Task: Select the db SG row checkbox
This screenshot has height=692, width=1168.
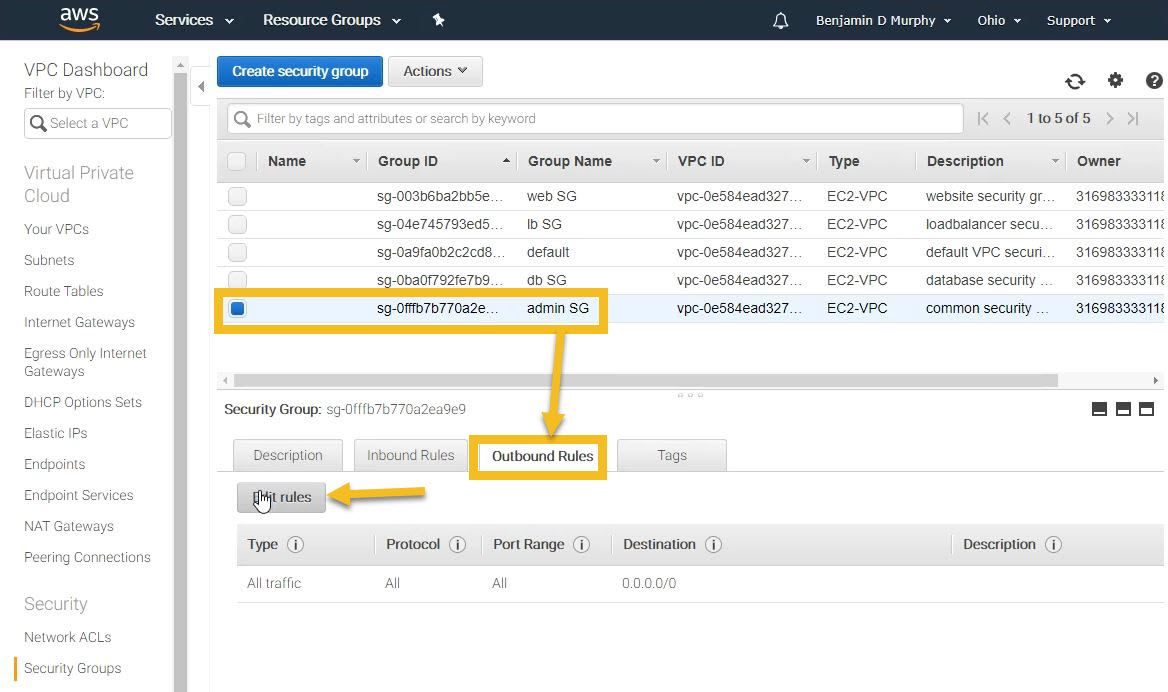Action: click(x=238, y=280)
